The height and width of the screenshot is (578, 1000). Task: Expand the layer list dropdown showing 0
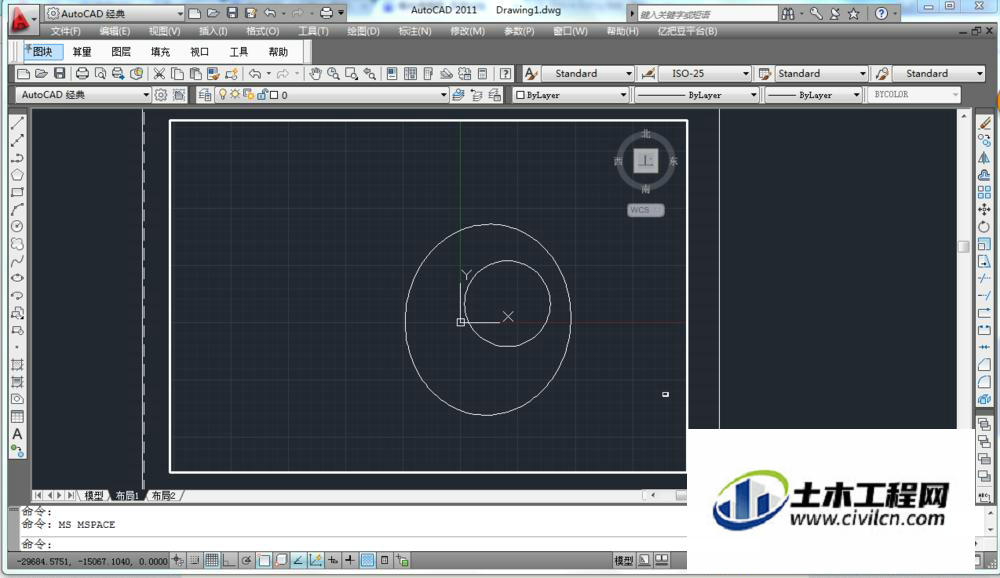pyautogui.click(x=332, y=95)
